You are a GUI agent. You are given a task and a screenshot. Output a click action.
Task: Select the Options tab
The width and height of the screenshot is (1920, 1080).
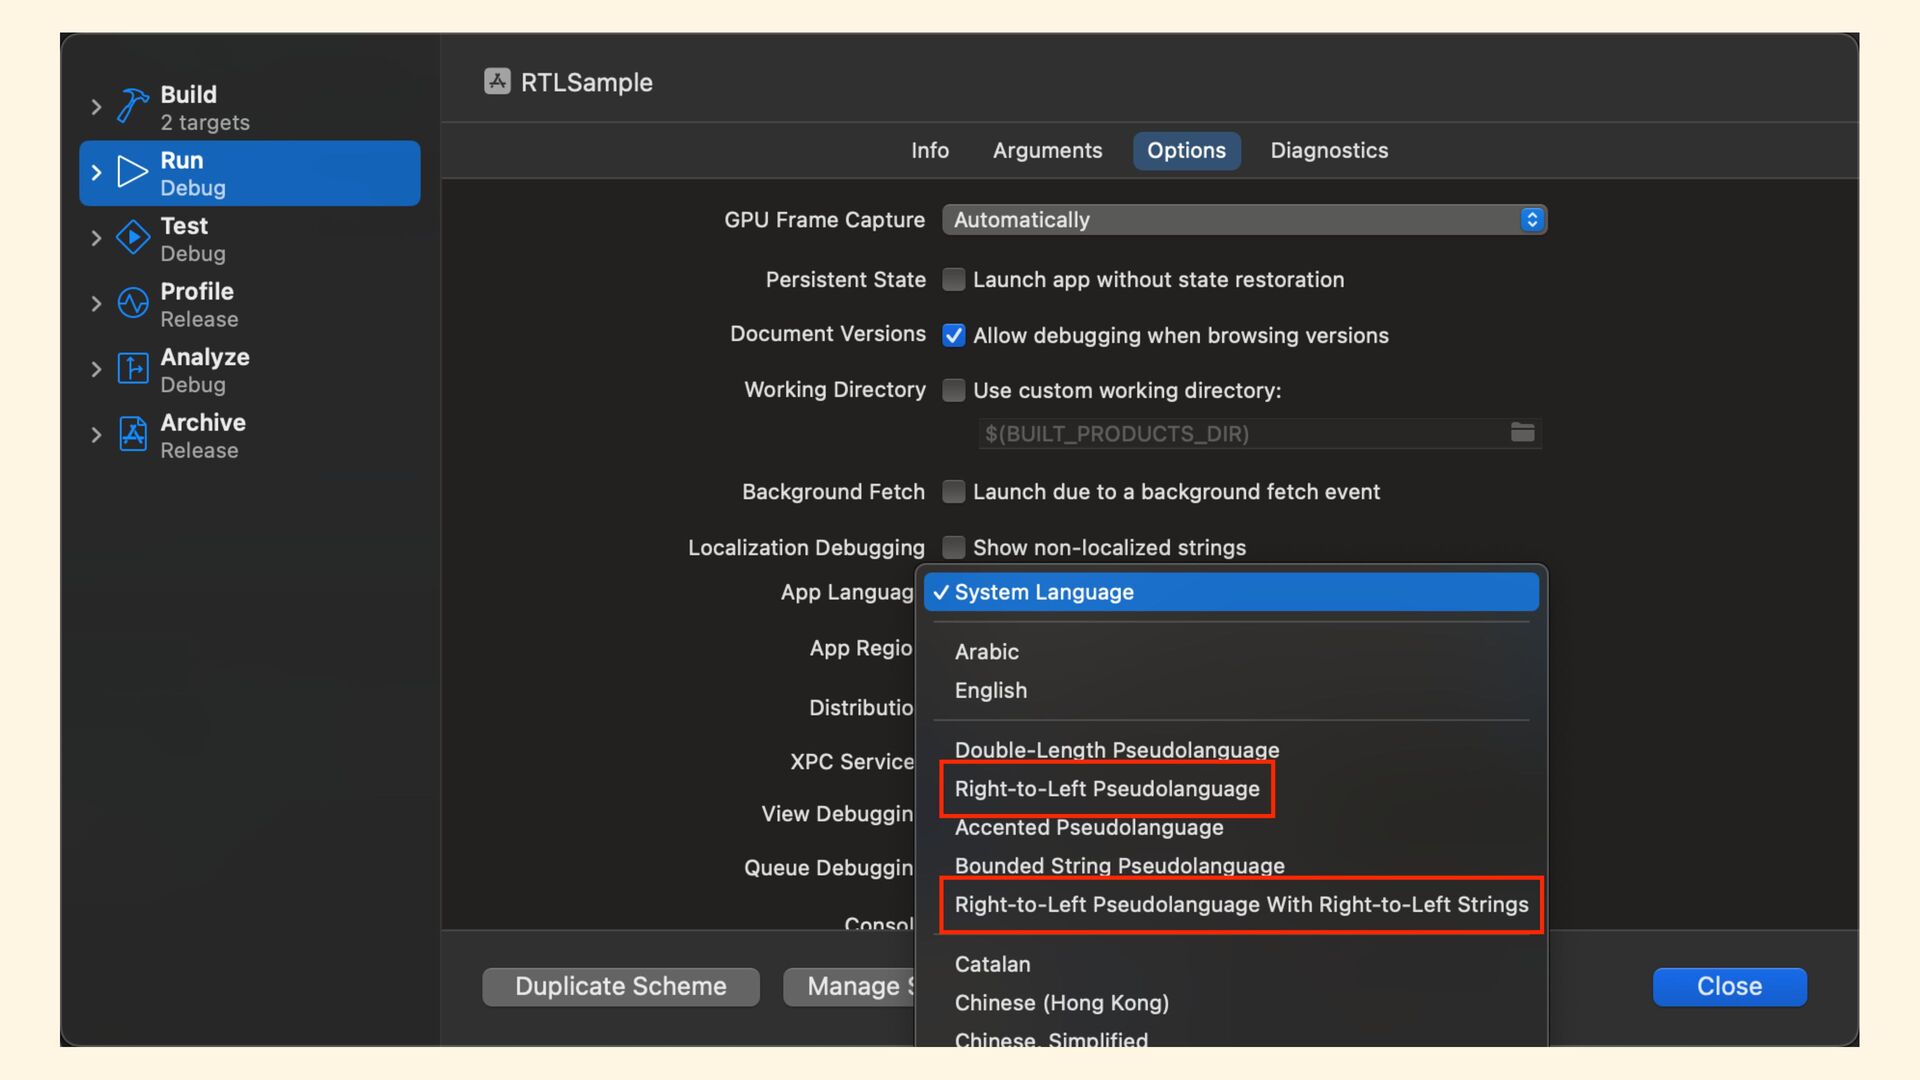(x=1186, y=150)
